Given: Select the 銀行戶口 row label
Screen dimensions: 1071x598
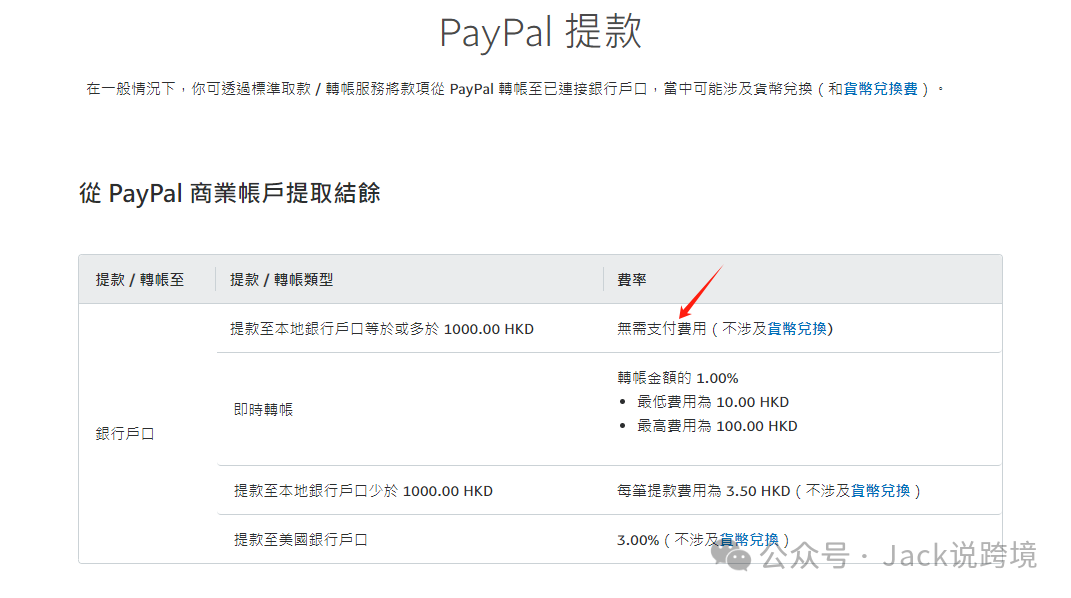Looking at the screenshot, I should (x=125, y=434).
